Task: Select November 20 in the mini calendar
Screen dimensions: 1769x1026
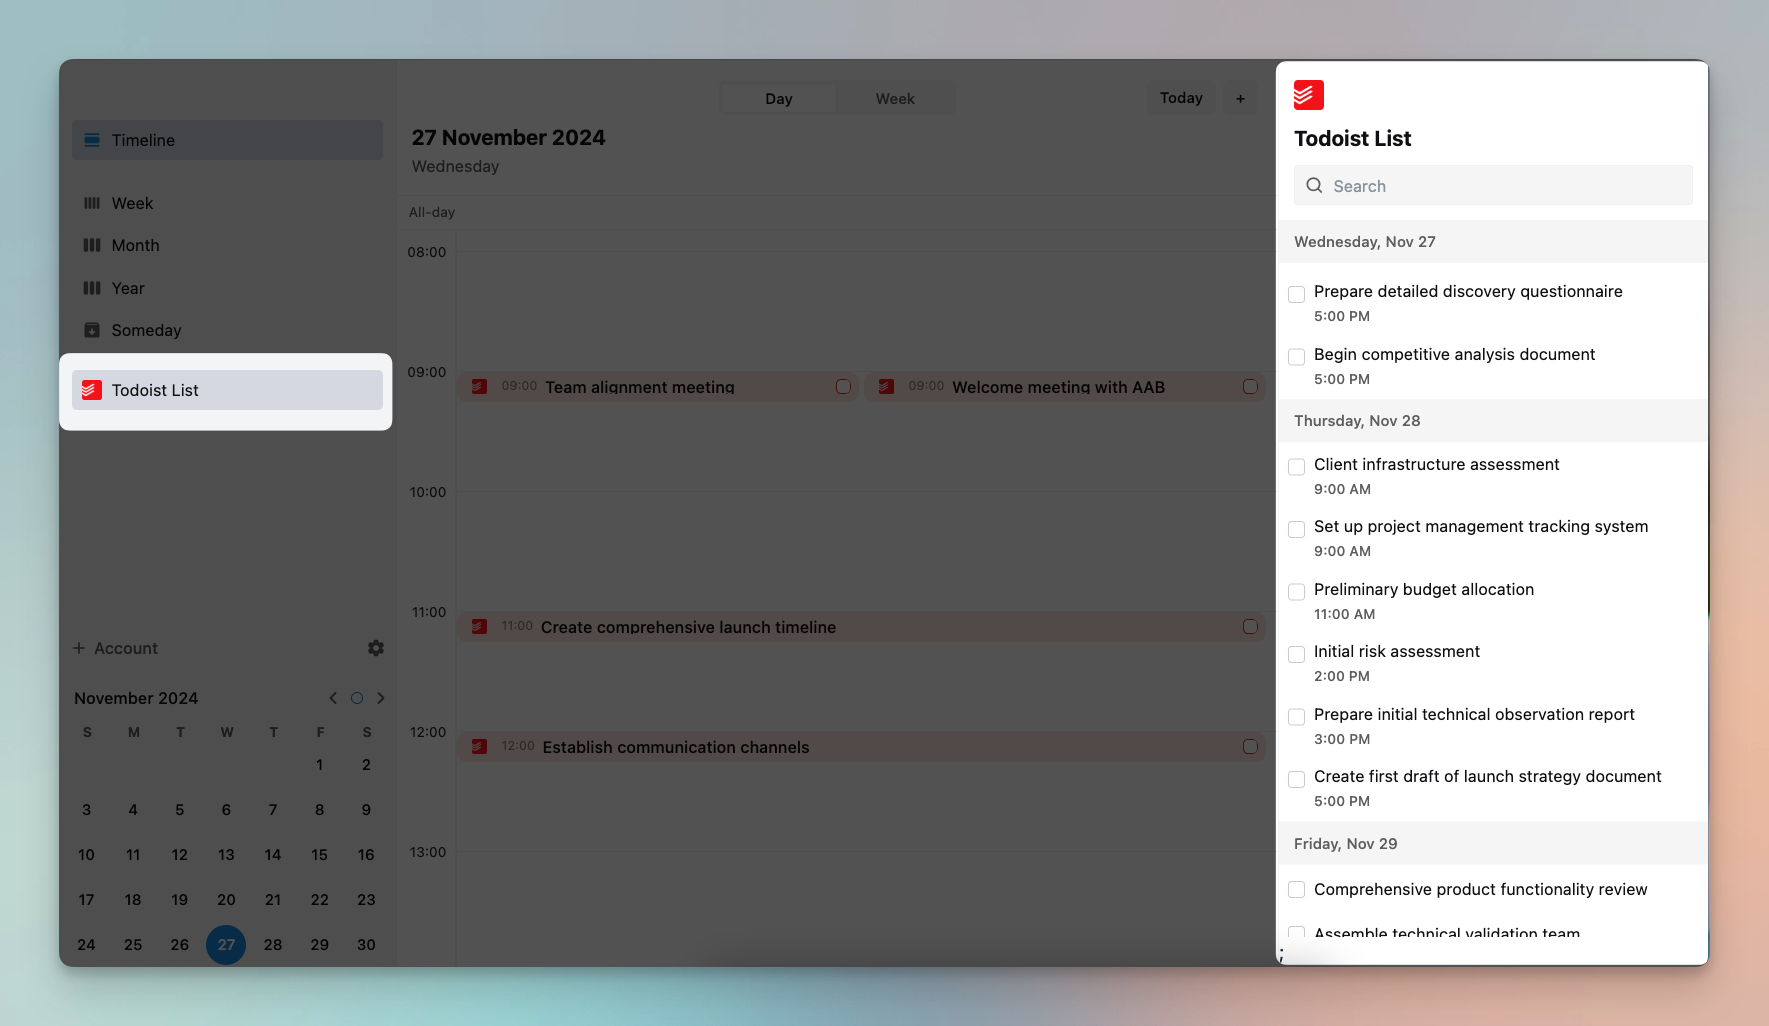Action: point(226,900)
